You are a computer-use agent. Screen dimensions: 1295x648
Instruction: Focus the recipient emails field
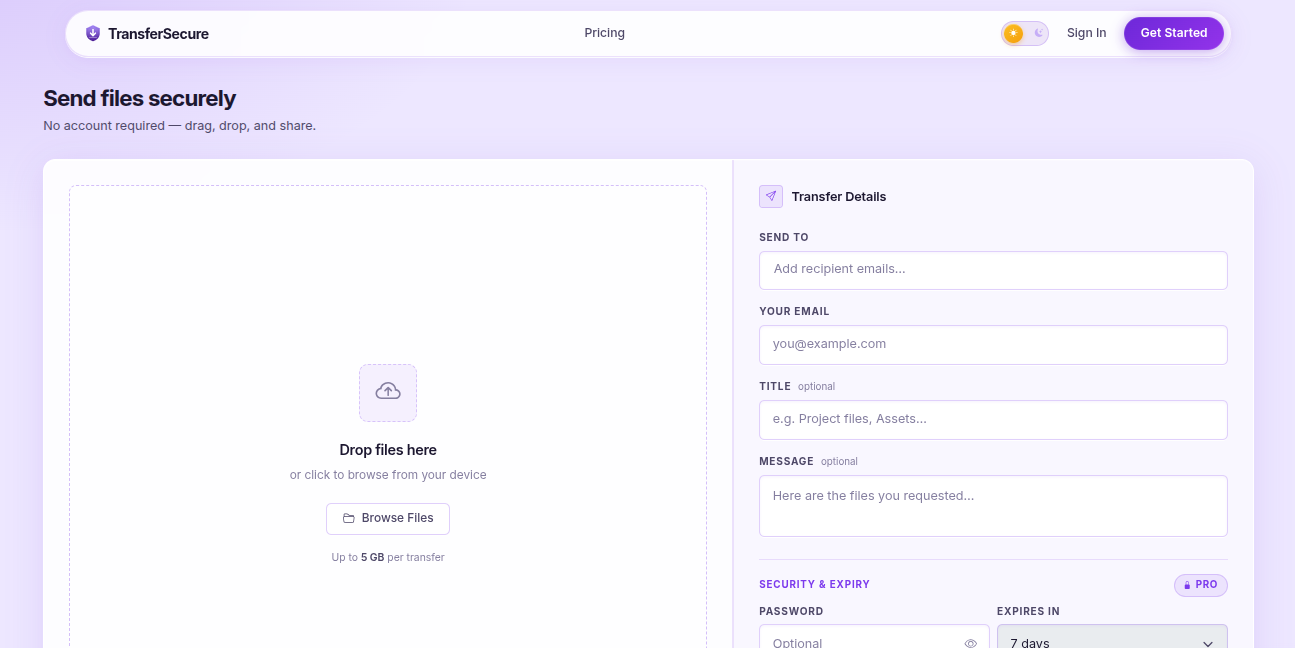click(x=993, y=270)
